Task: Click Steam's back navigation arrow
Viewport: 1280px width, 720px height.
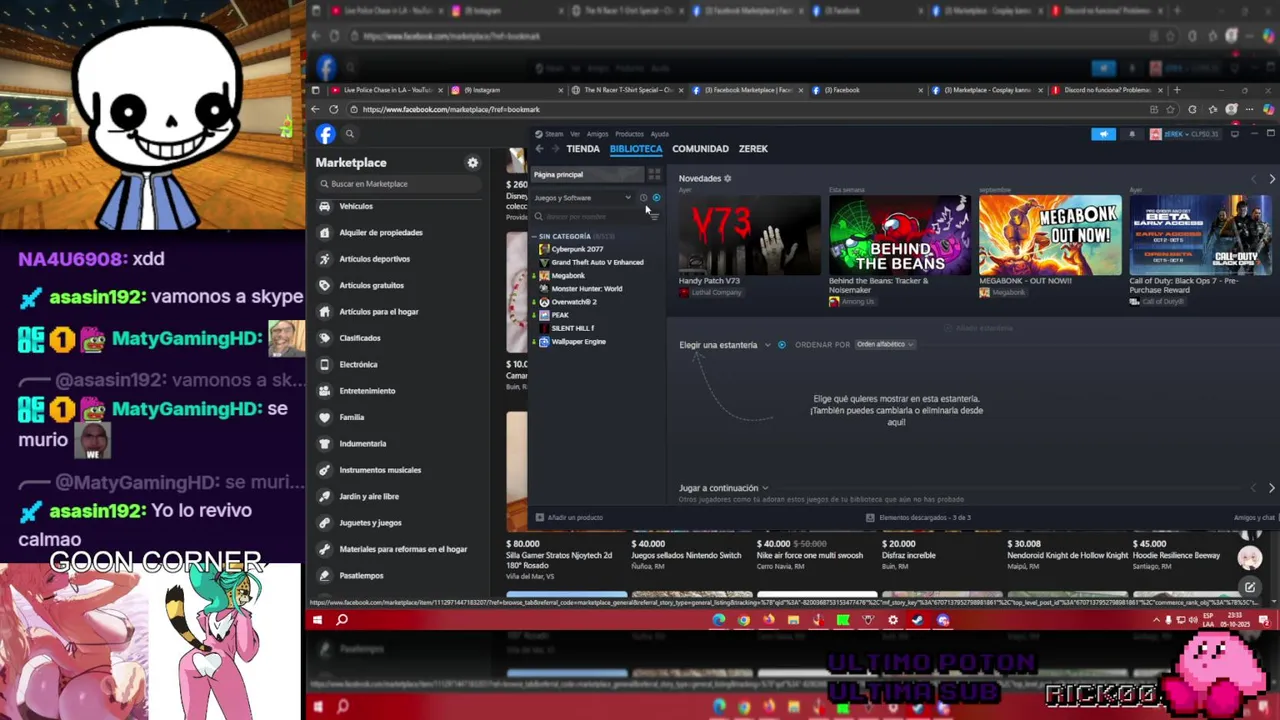Action: pos(540,149)
